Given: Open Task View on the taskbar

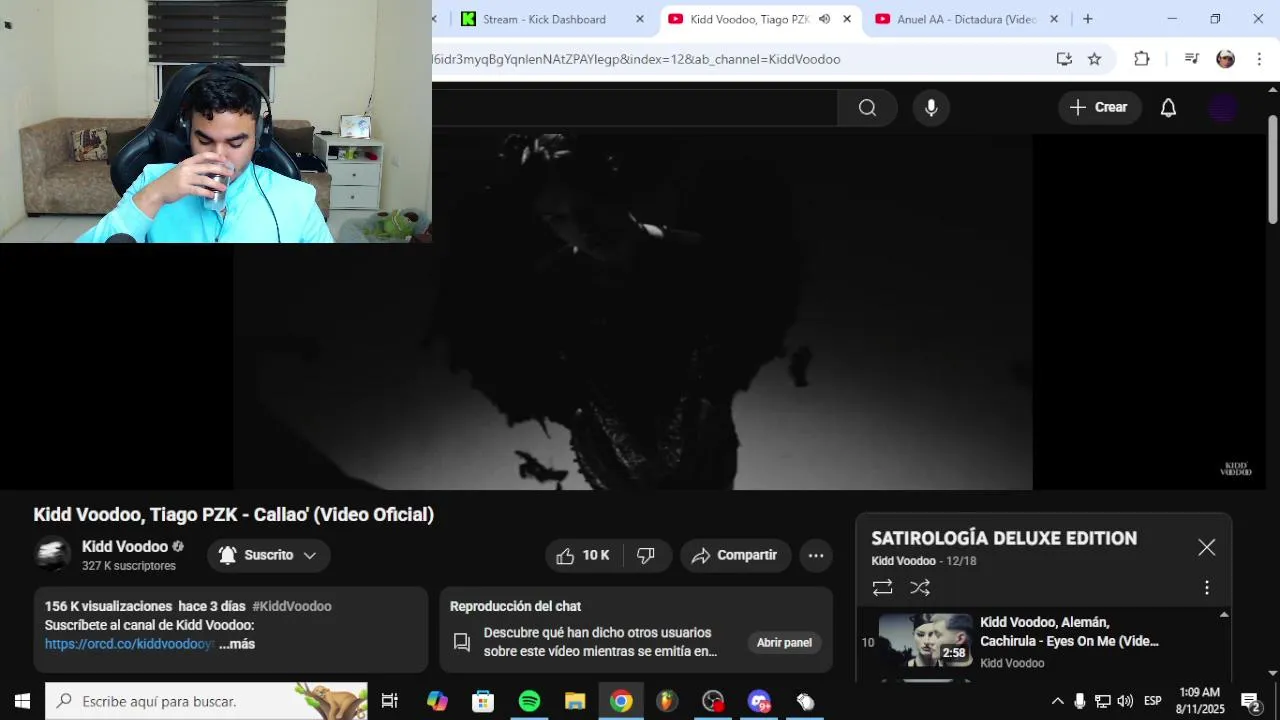Looking at the screenshot, I should pos(390,701).
